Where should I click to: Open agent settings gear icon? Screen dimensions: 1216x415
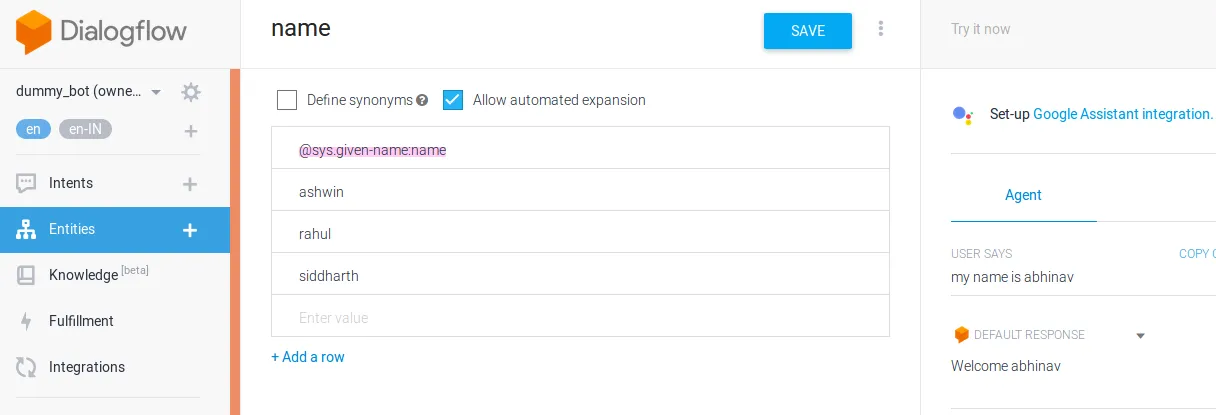(x=191, y=93)
